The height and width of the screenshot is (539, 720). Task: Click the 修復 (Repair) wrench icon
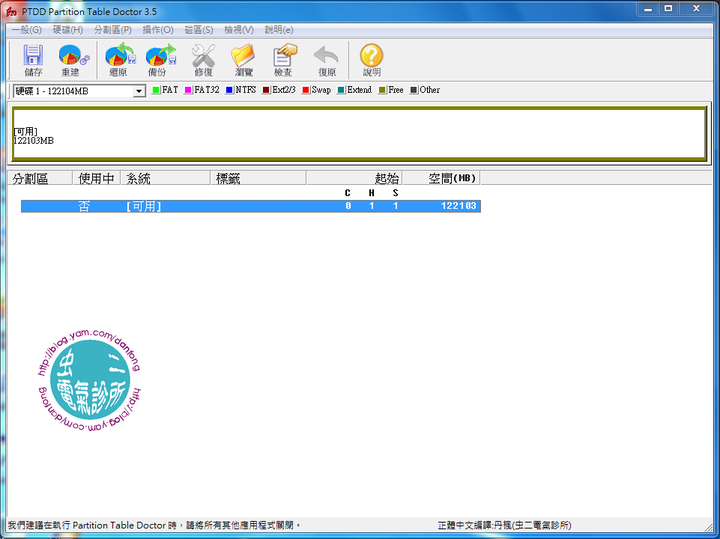(x=203, y=60)
